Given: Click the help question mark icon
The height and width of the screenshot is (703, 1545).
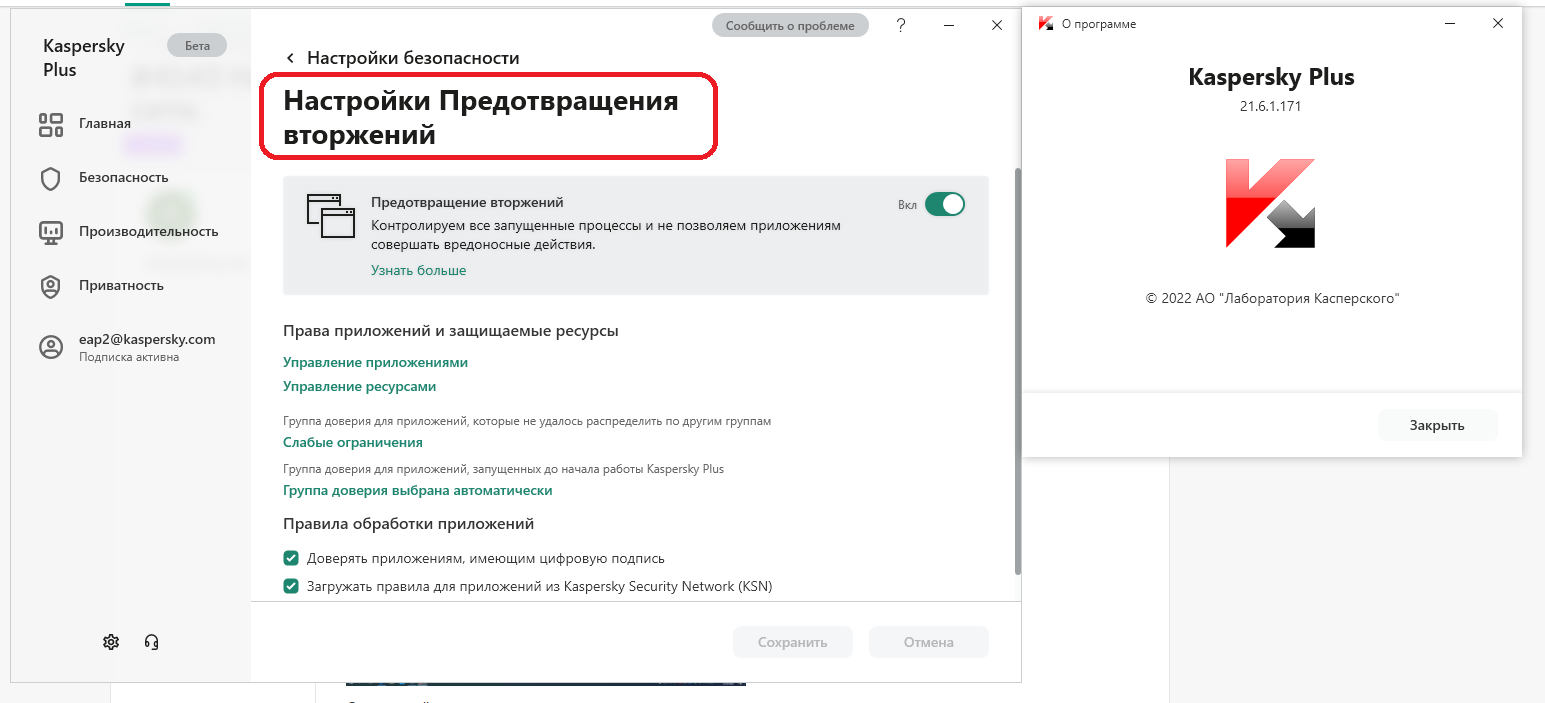Looking at the screenshot, I should coord(901,25).
